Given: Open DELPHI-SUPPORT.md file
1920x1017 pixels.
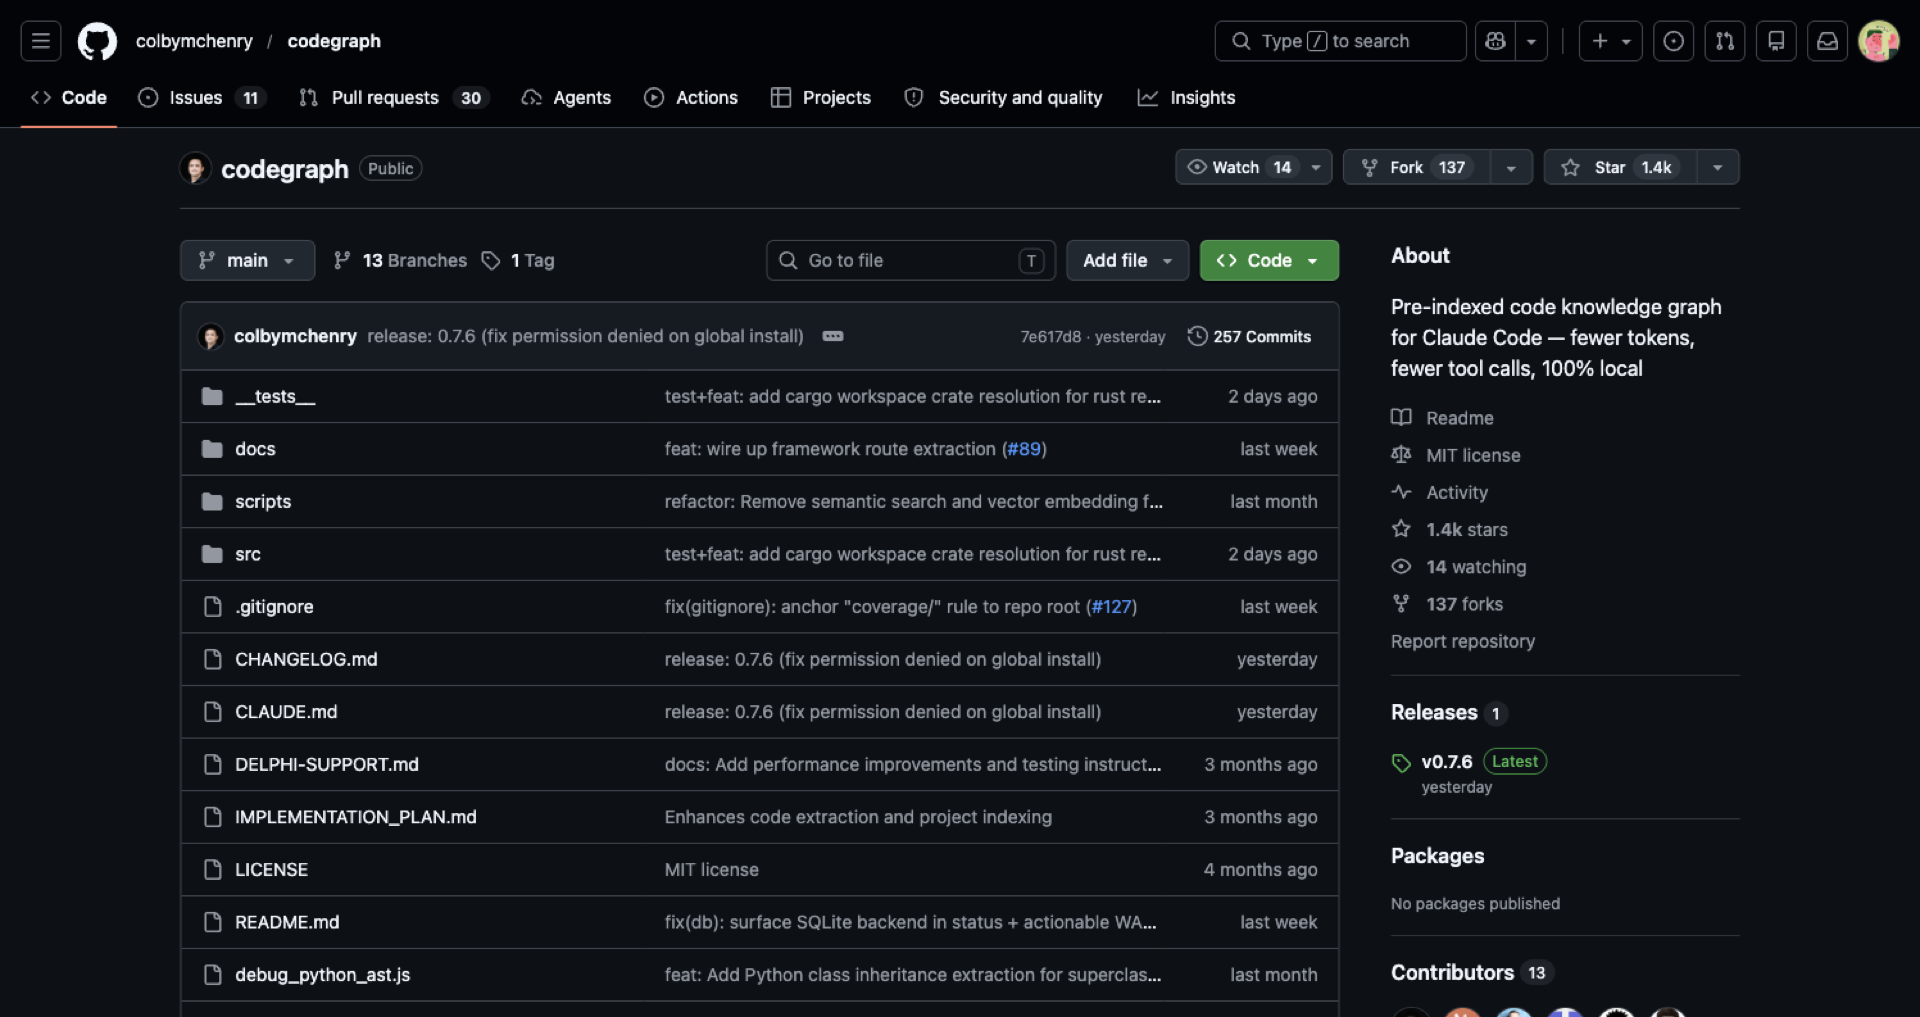Looking at the screenshot, I should (x=327, y=765).
